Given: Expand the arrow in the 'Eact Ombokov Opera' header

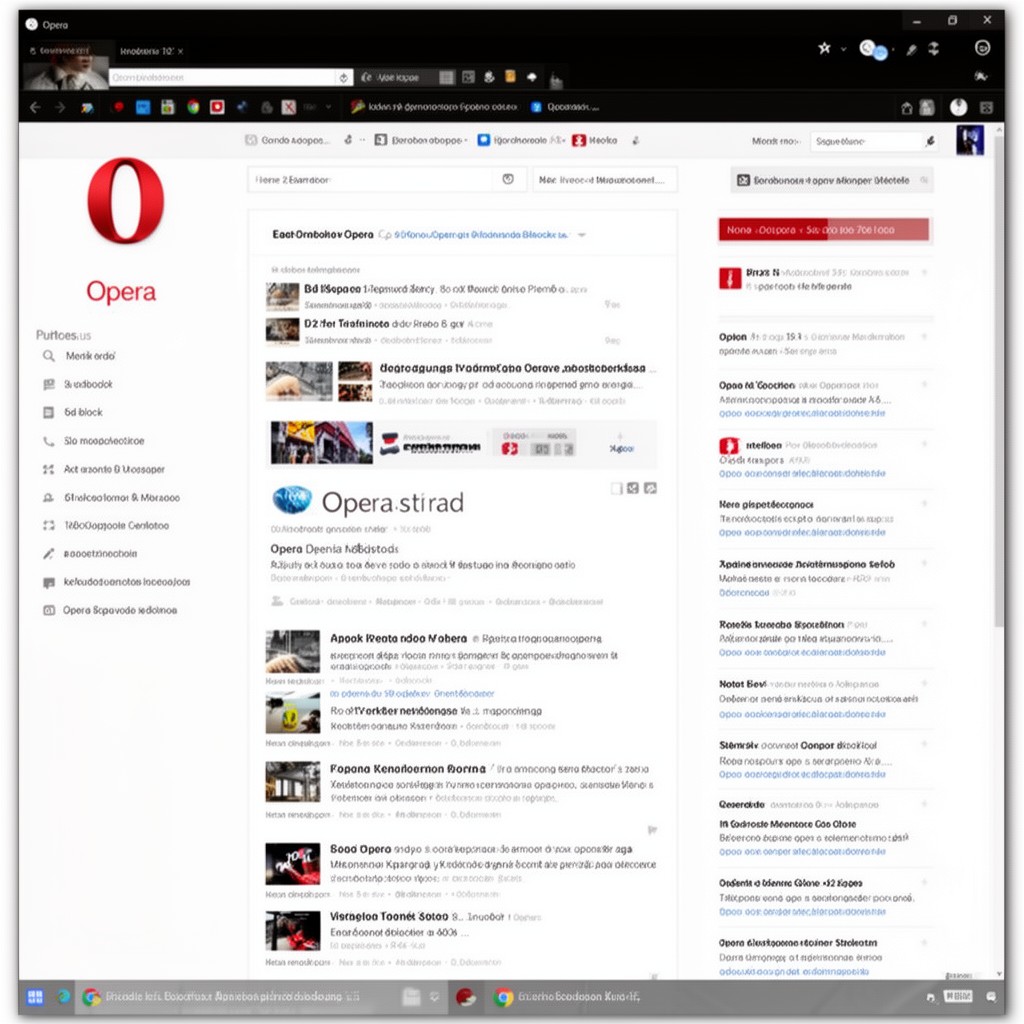Looking at the screenshot, I should pos(581,235).
